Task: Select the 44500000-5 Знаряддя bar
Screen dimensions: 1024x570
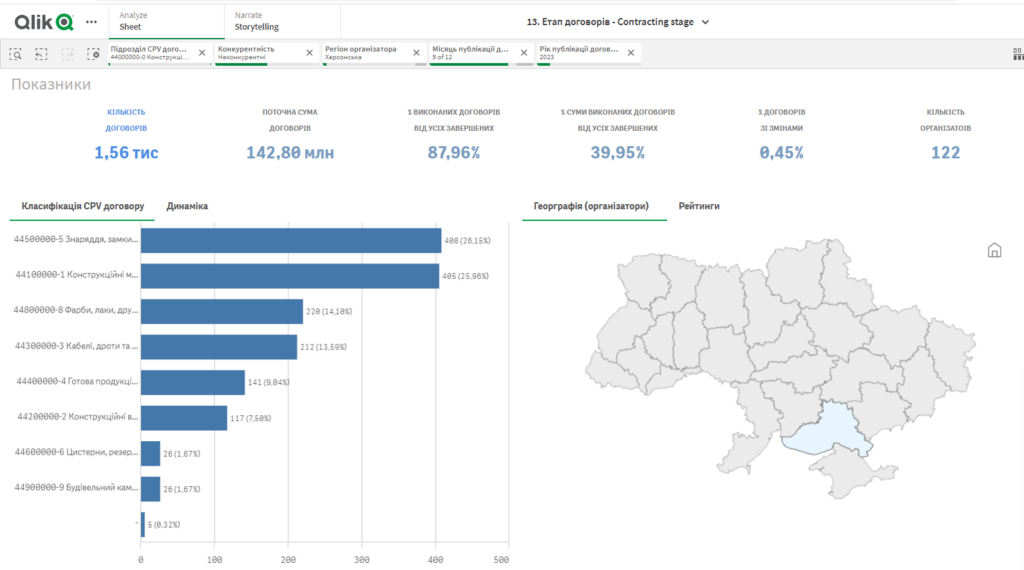Action: (x=290, y=241)
